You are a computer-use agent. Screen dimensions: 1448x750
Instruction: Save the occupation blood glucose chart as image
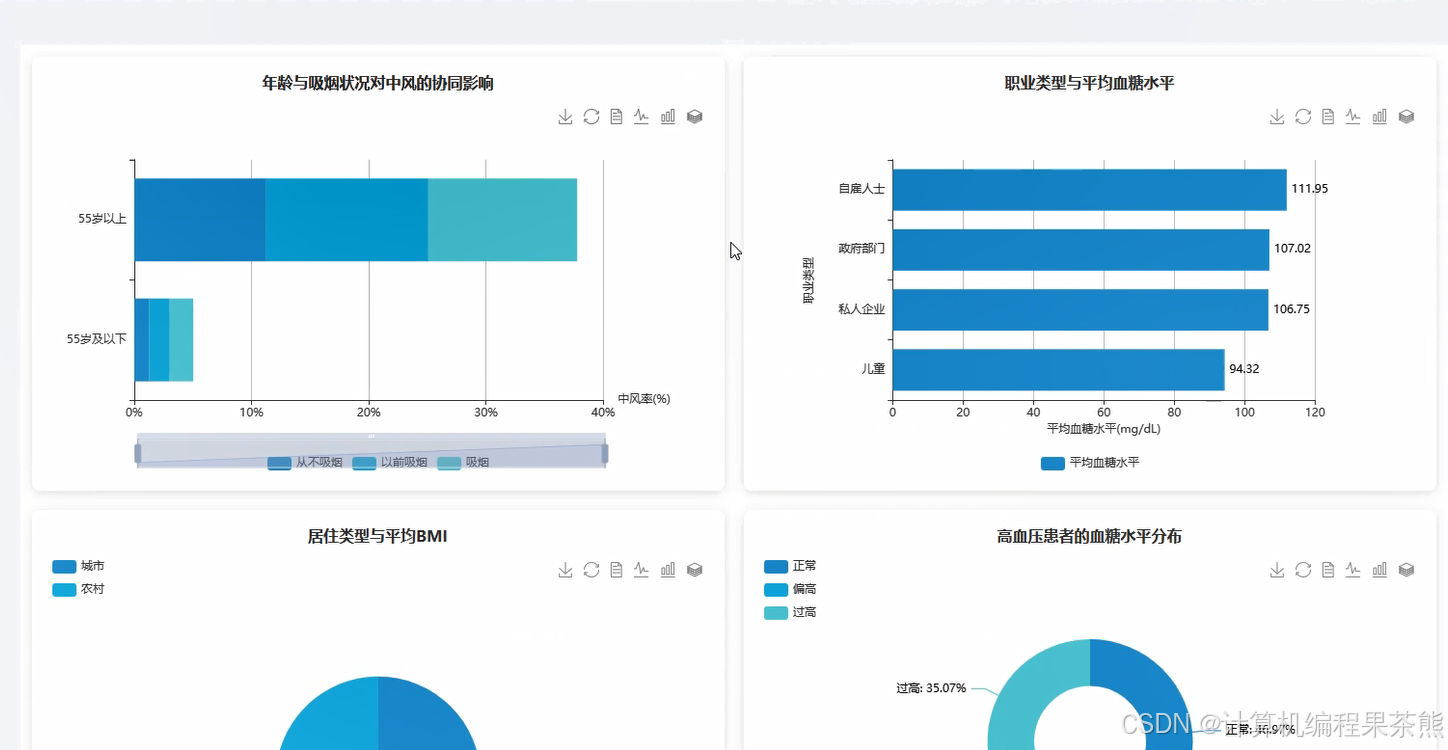point(1277,117)
